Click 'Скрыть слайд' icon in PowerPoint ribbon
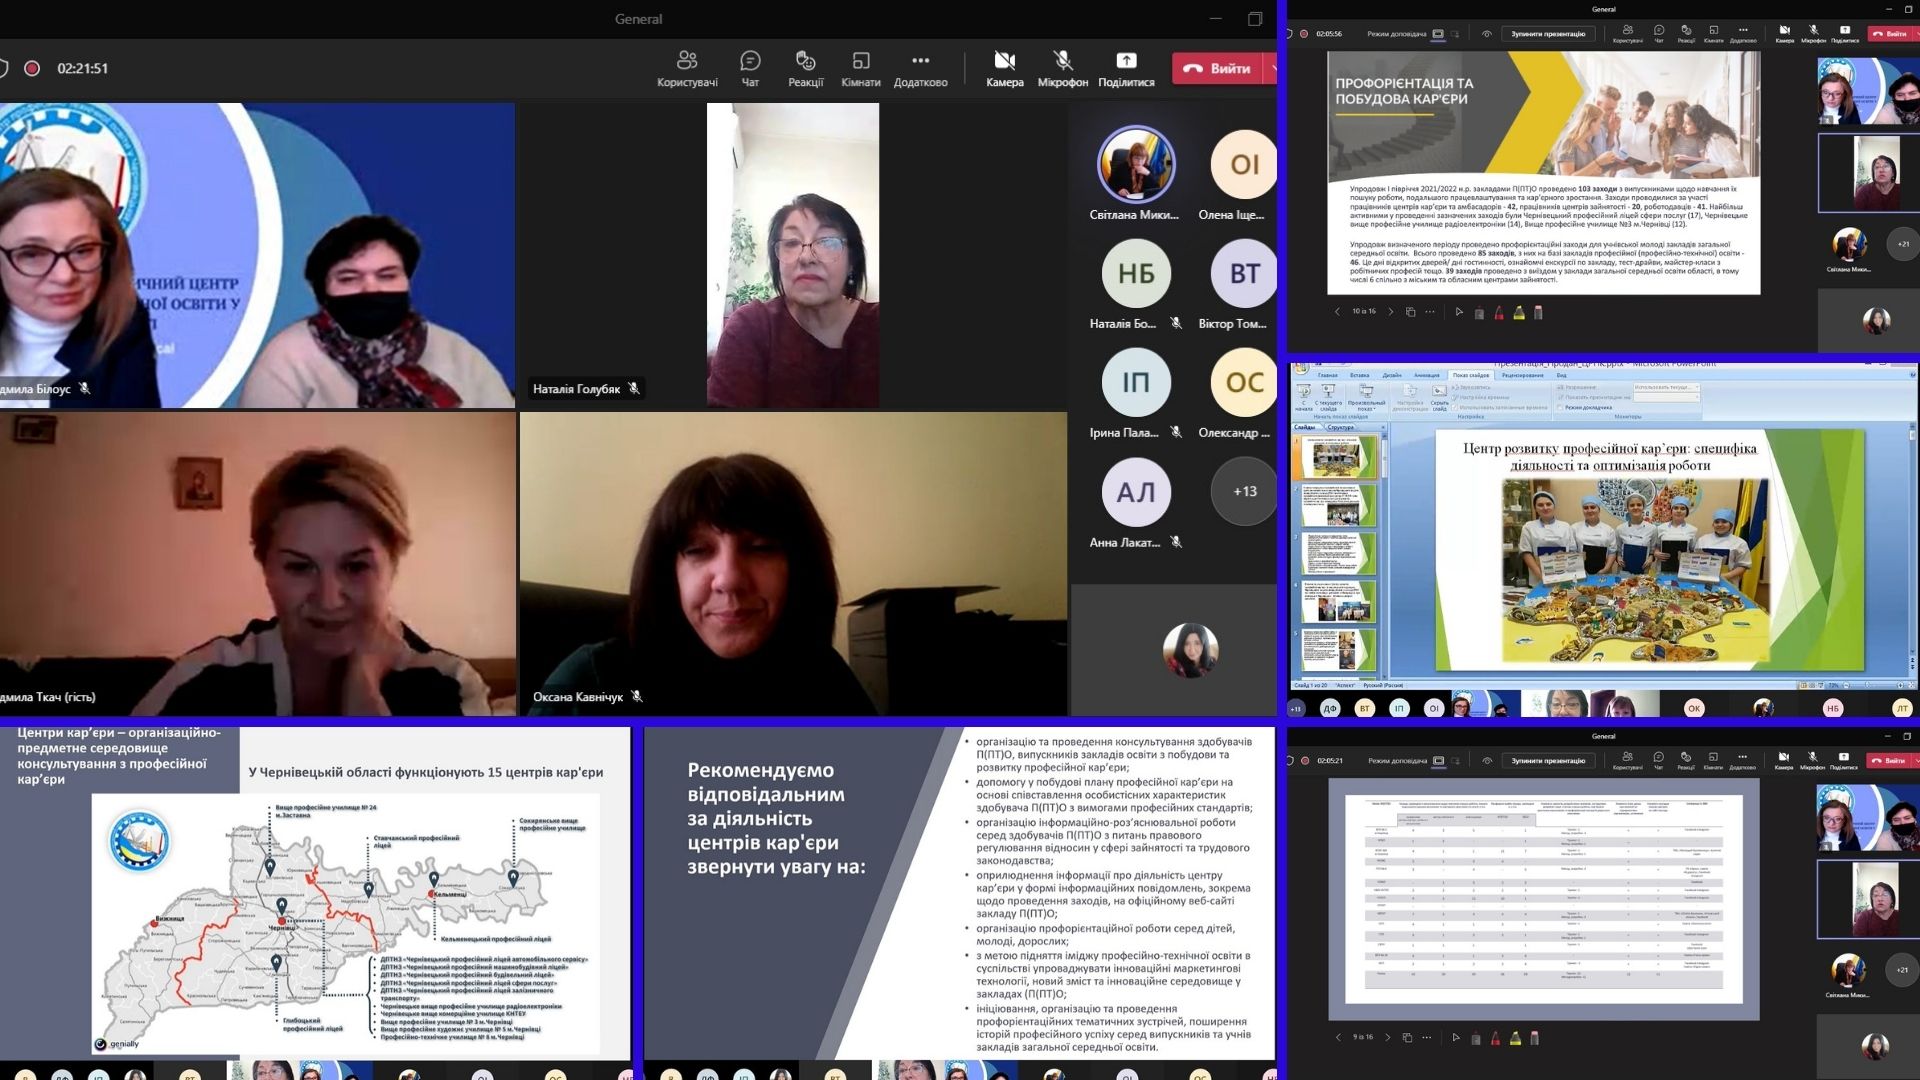The height and width of the screenshot is (1080, 1920). [1439, 393]
